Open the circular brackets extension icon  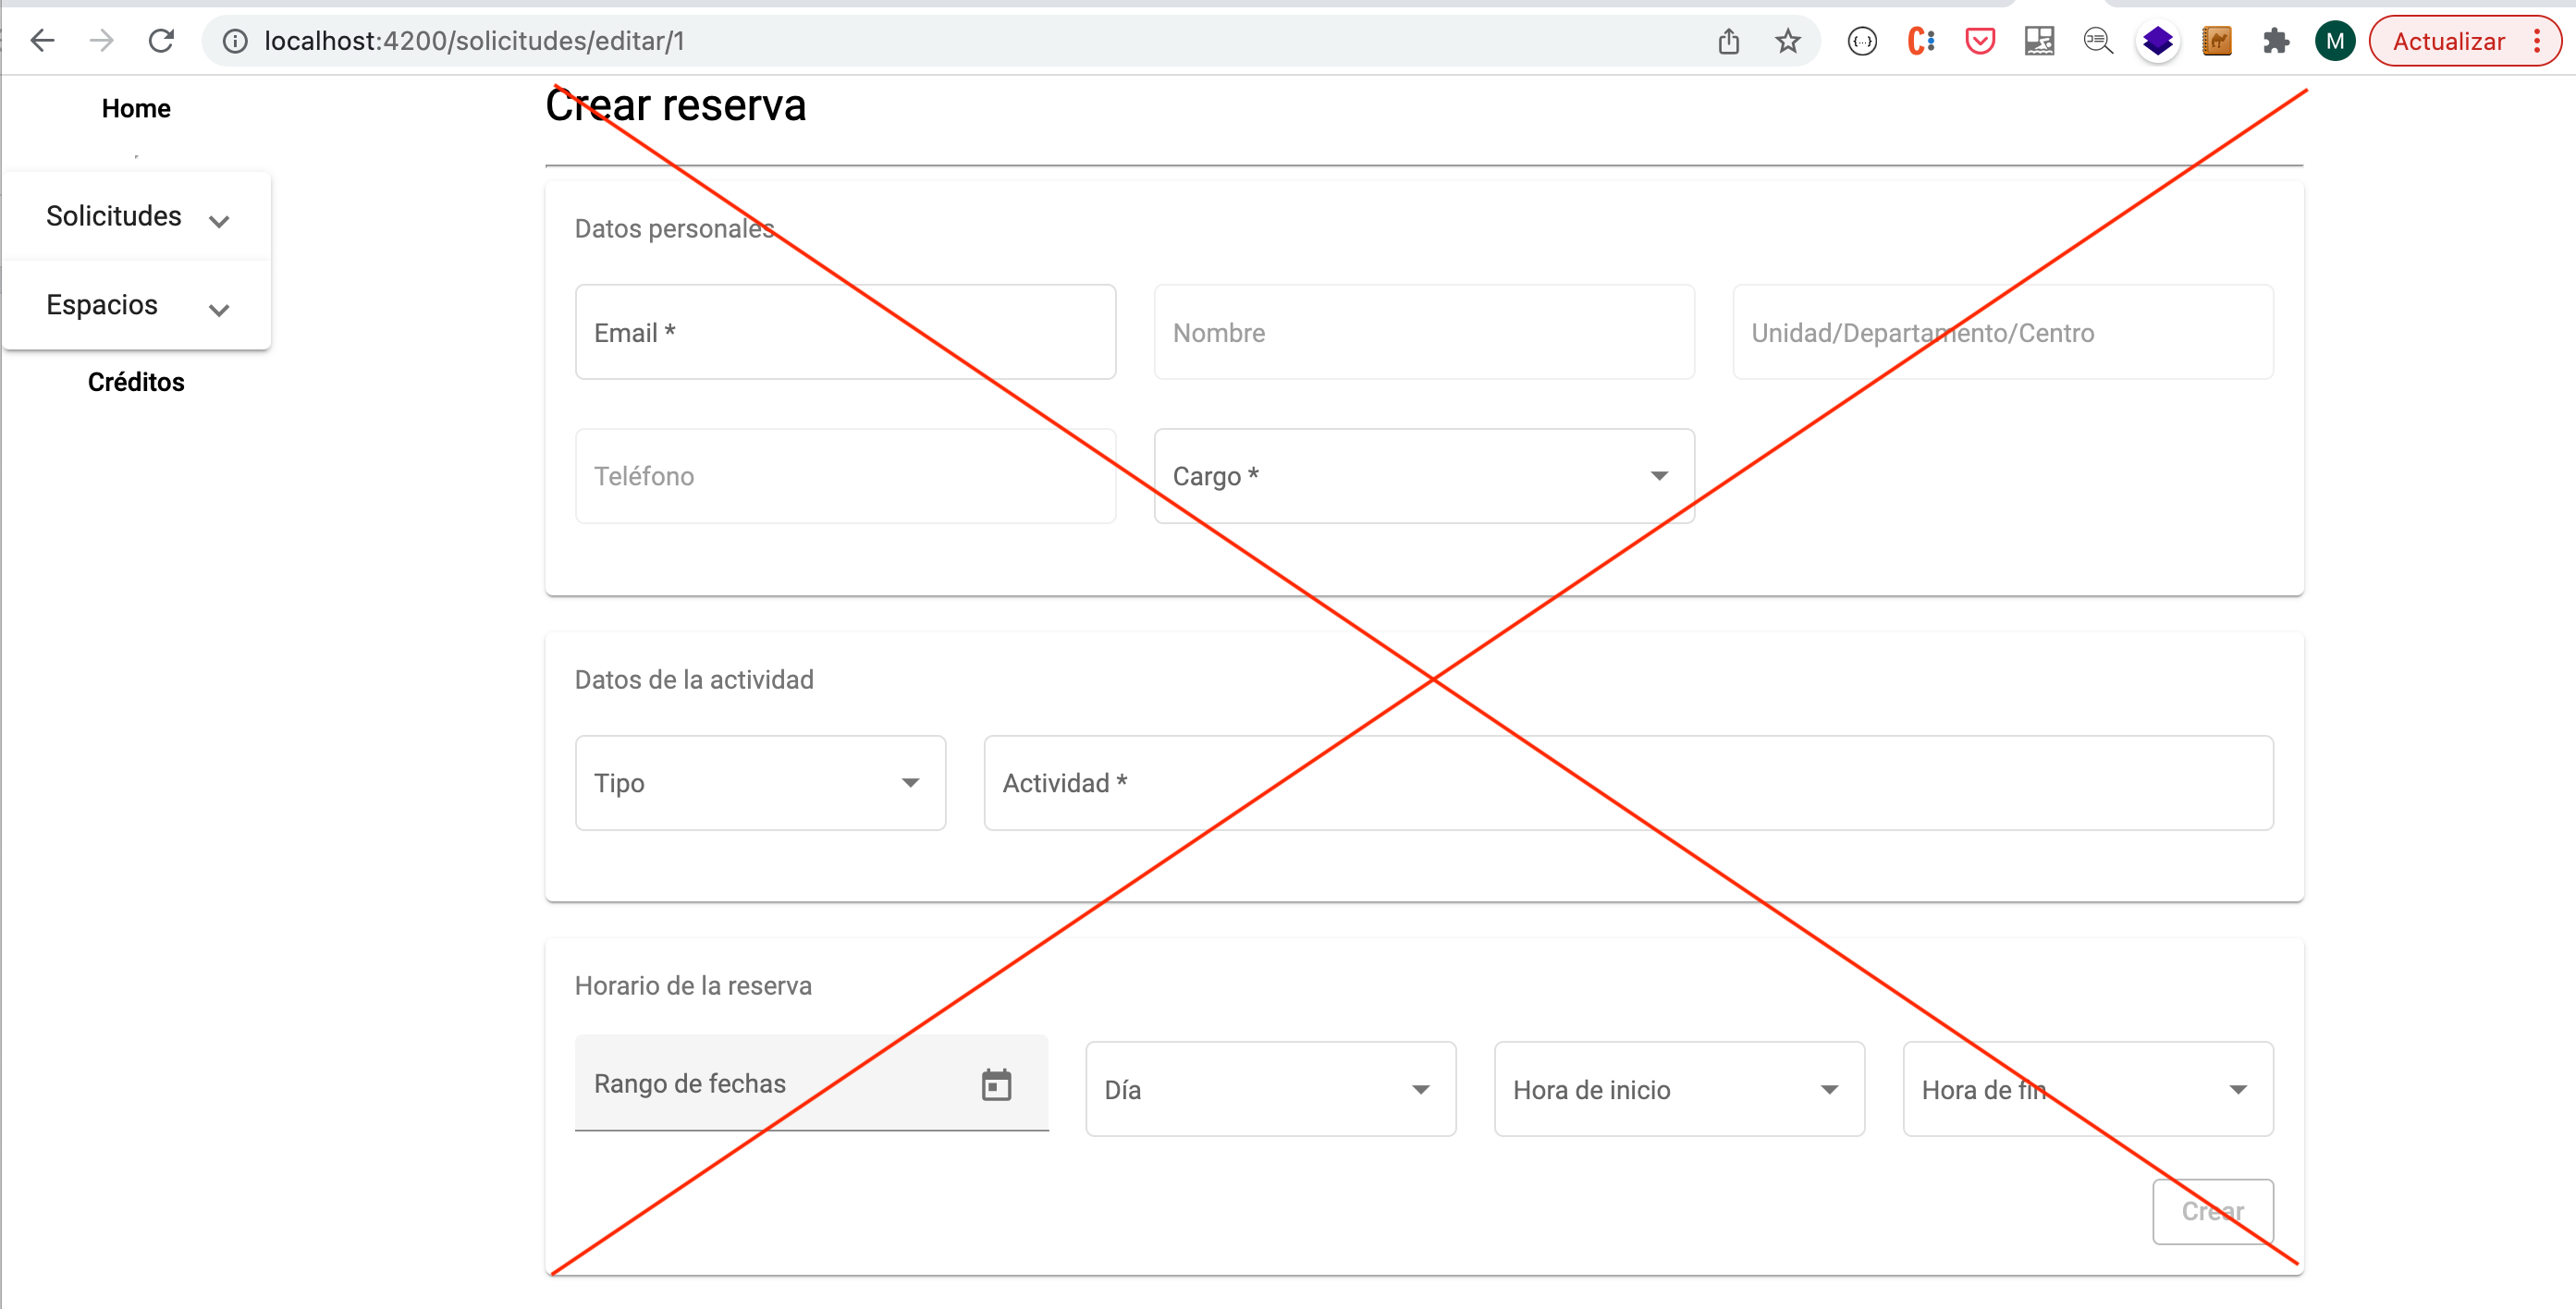click(x=1862, y=41)
